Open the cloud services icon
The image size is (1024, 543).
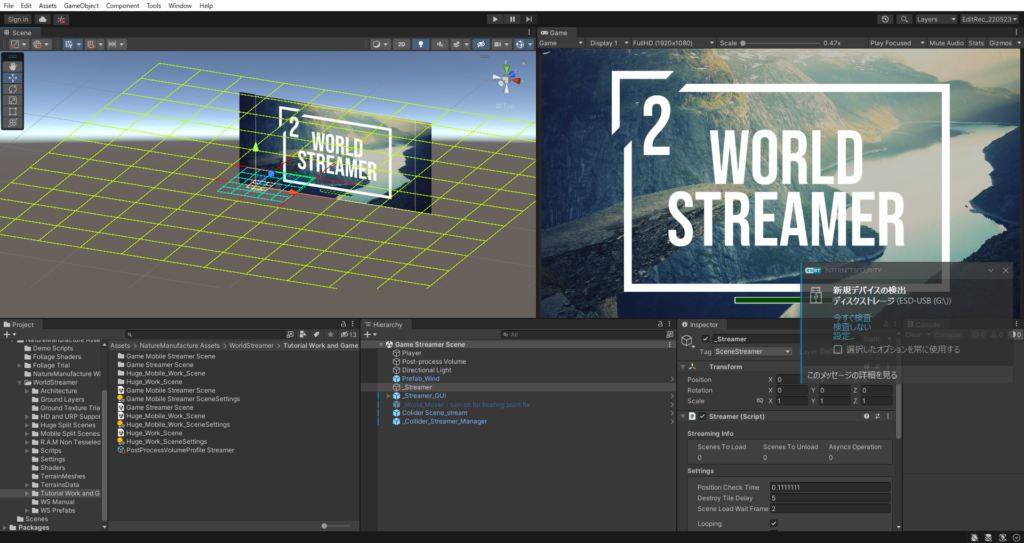pyautogui.click(x=43, y=19)
